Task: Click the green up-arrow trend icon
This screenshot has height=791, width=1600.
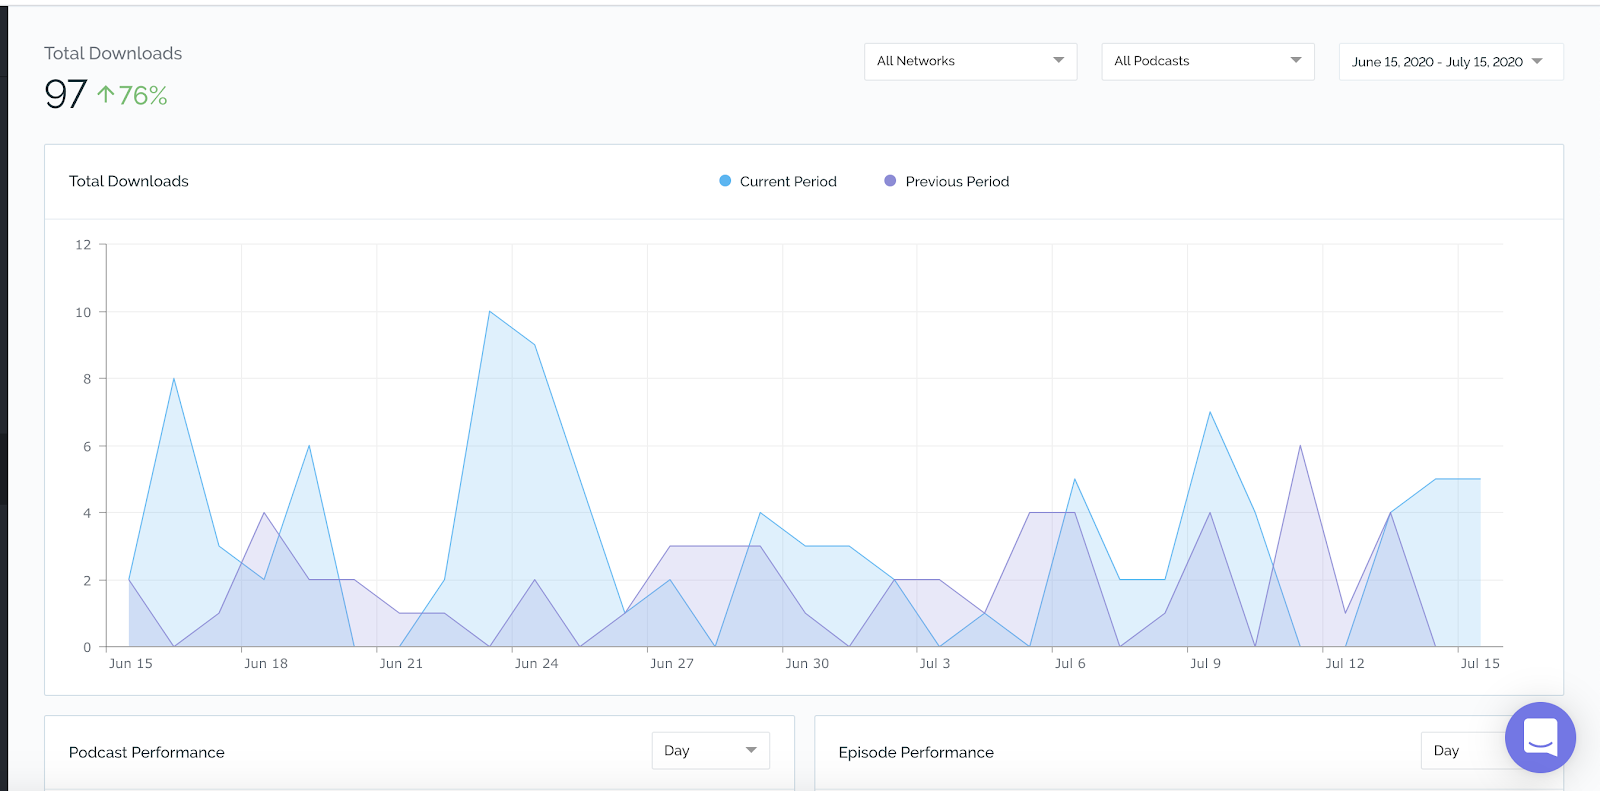Action: coord(106,95)
